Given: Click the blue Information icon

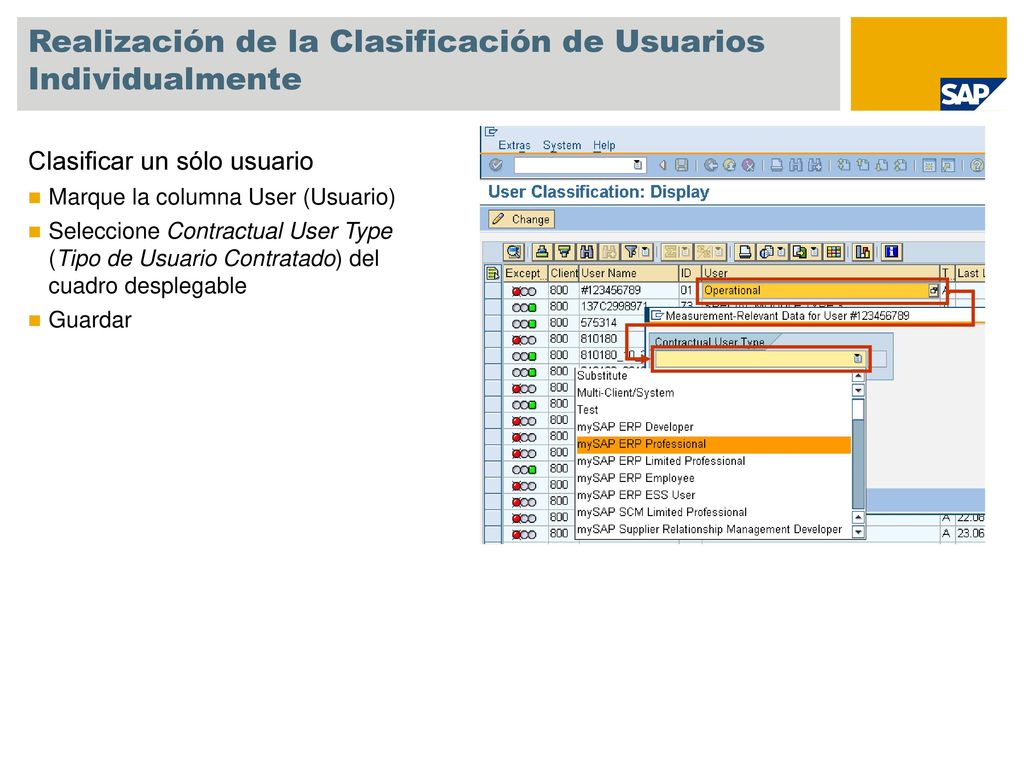Looking at the screenshot, I should click(x=891, y=251).
